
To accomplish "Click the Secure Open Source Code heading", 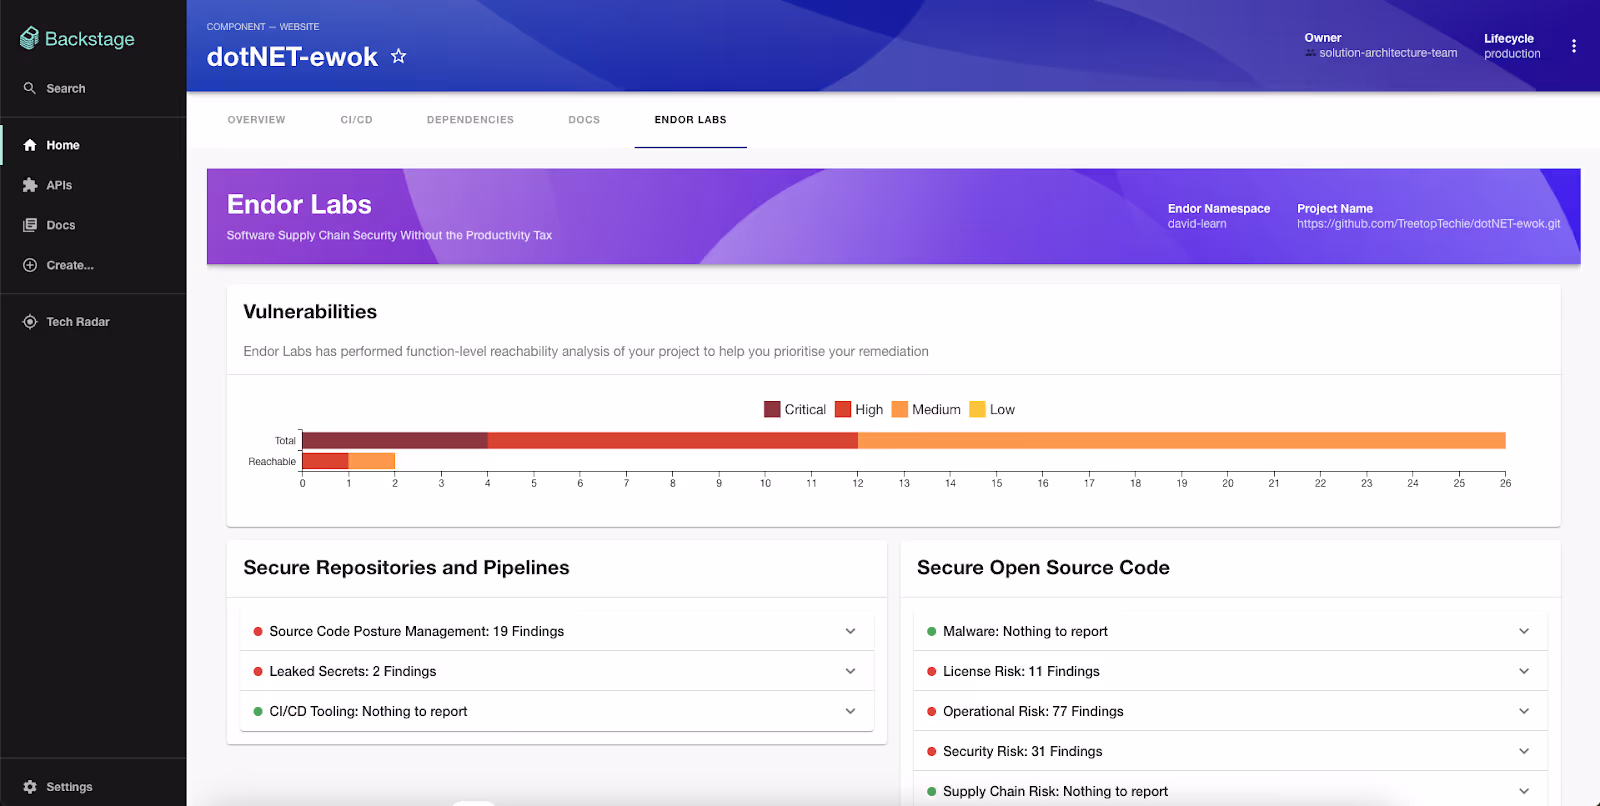I will pos(1043,568).
